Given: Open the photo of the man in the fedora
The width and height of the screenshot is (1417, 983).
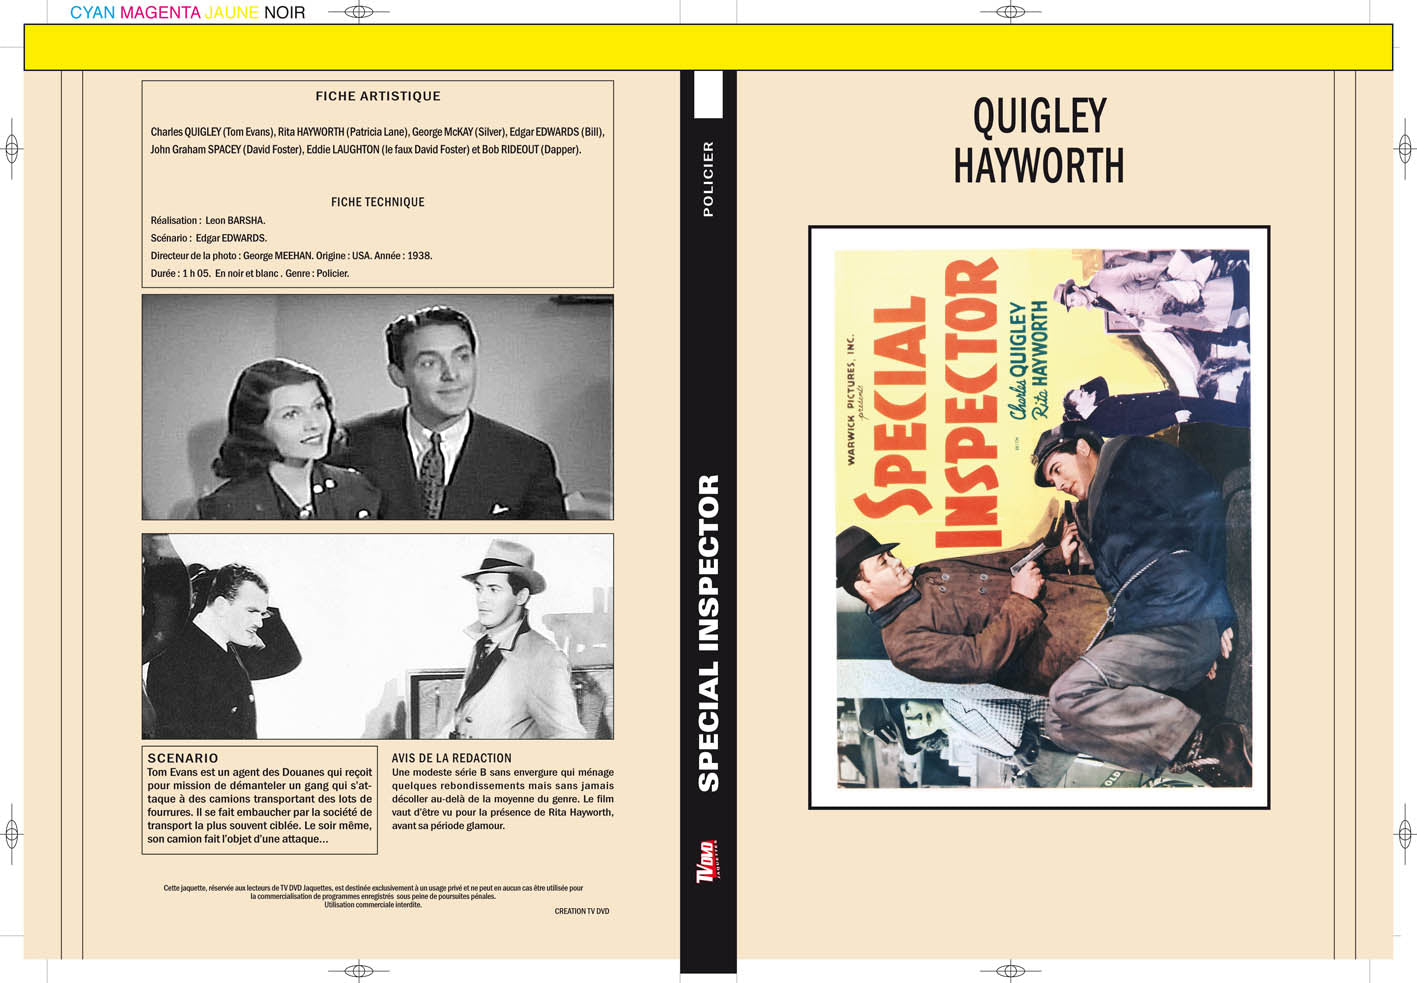Looking at the screenshot, I should click(x=378, y=636).
